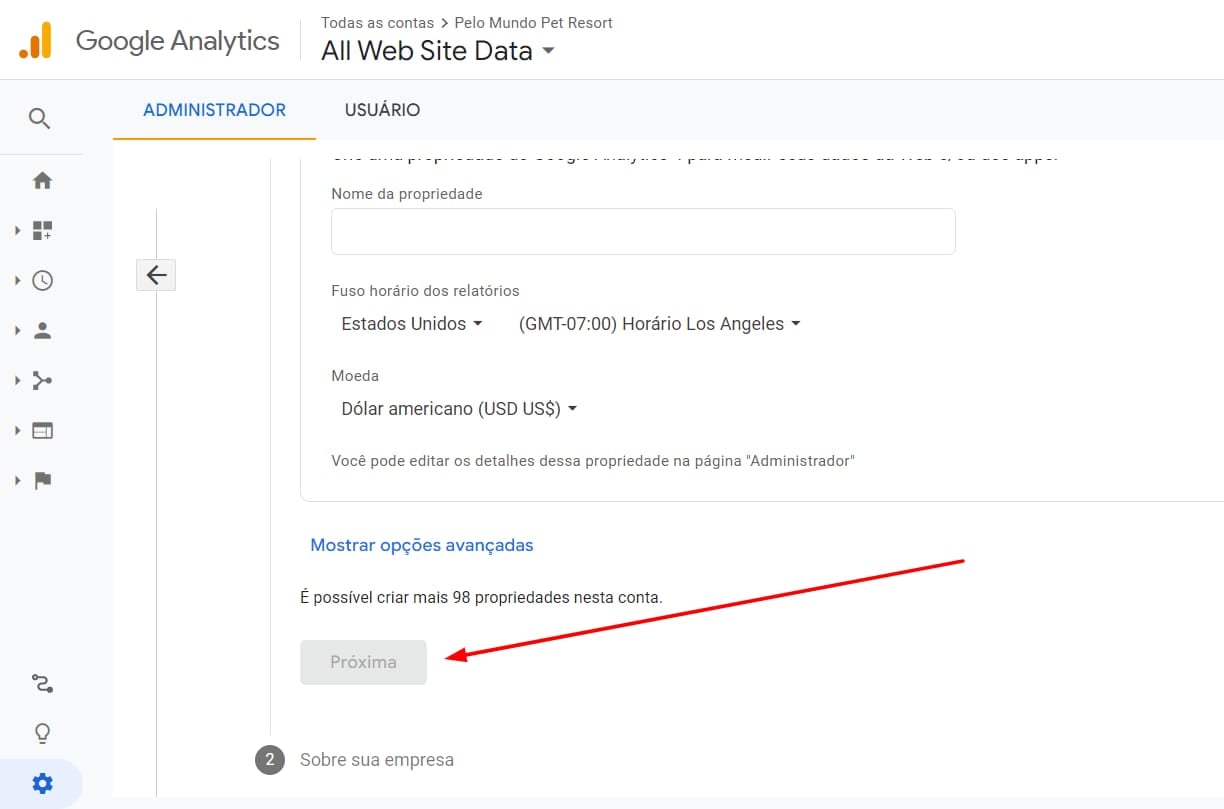
Task: Click the back arrow button
Action: pyautogui.click(x=156, y=275)
